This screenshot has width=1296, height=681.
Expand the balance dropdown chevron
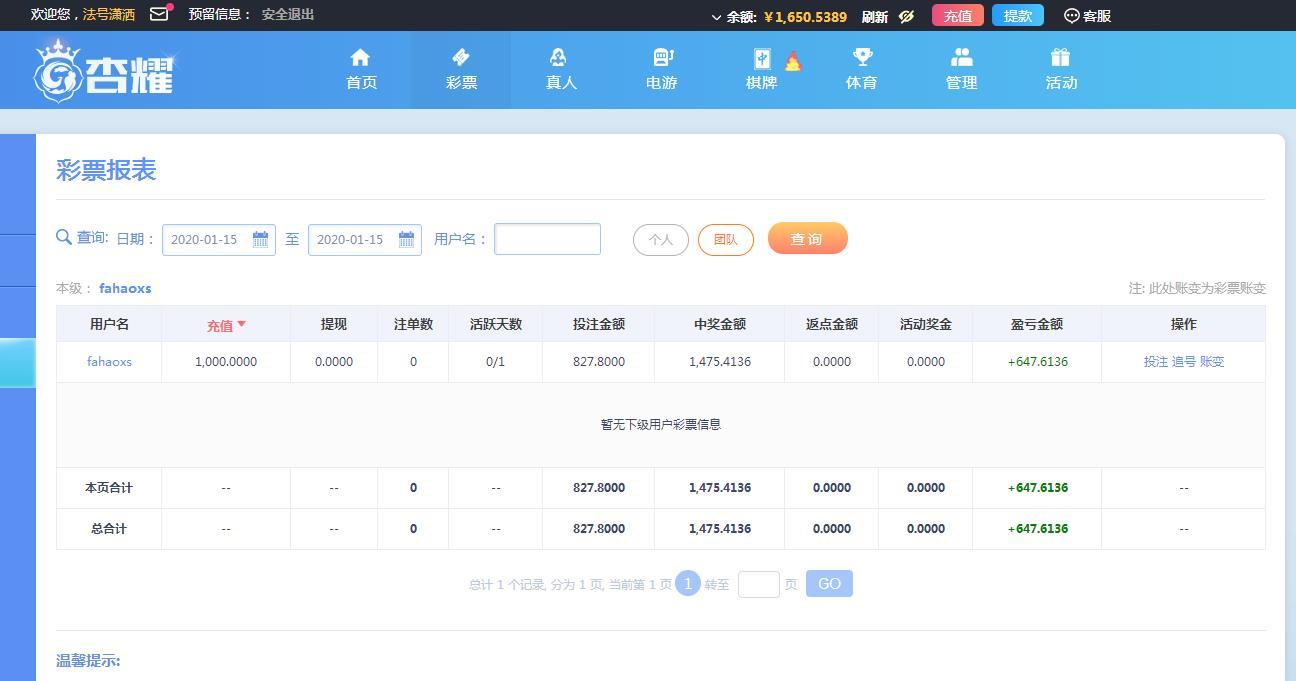[716, 17]
